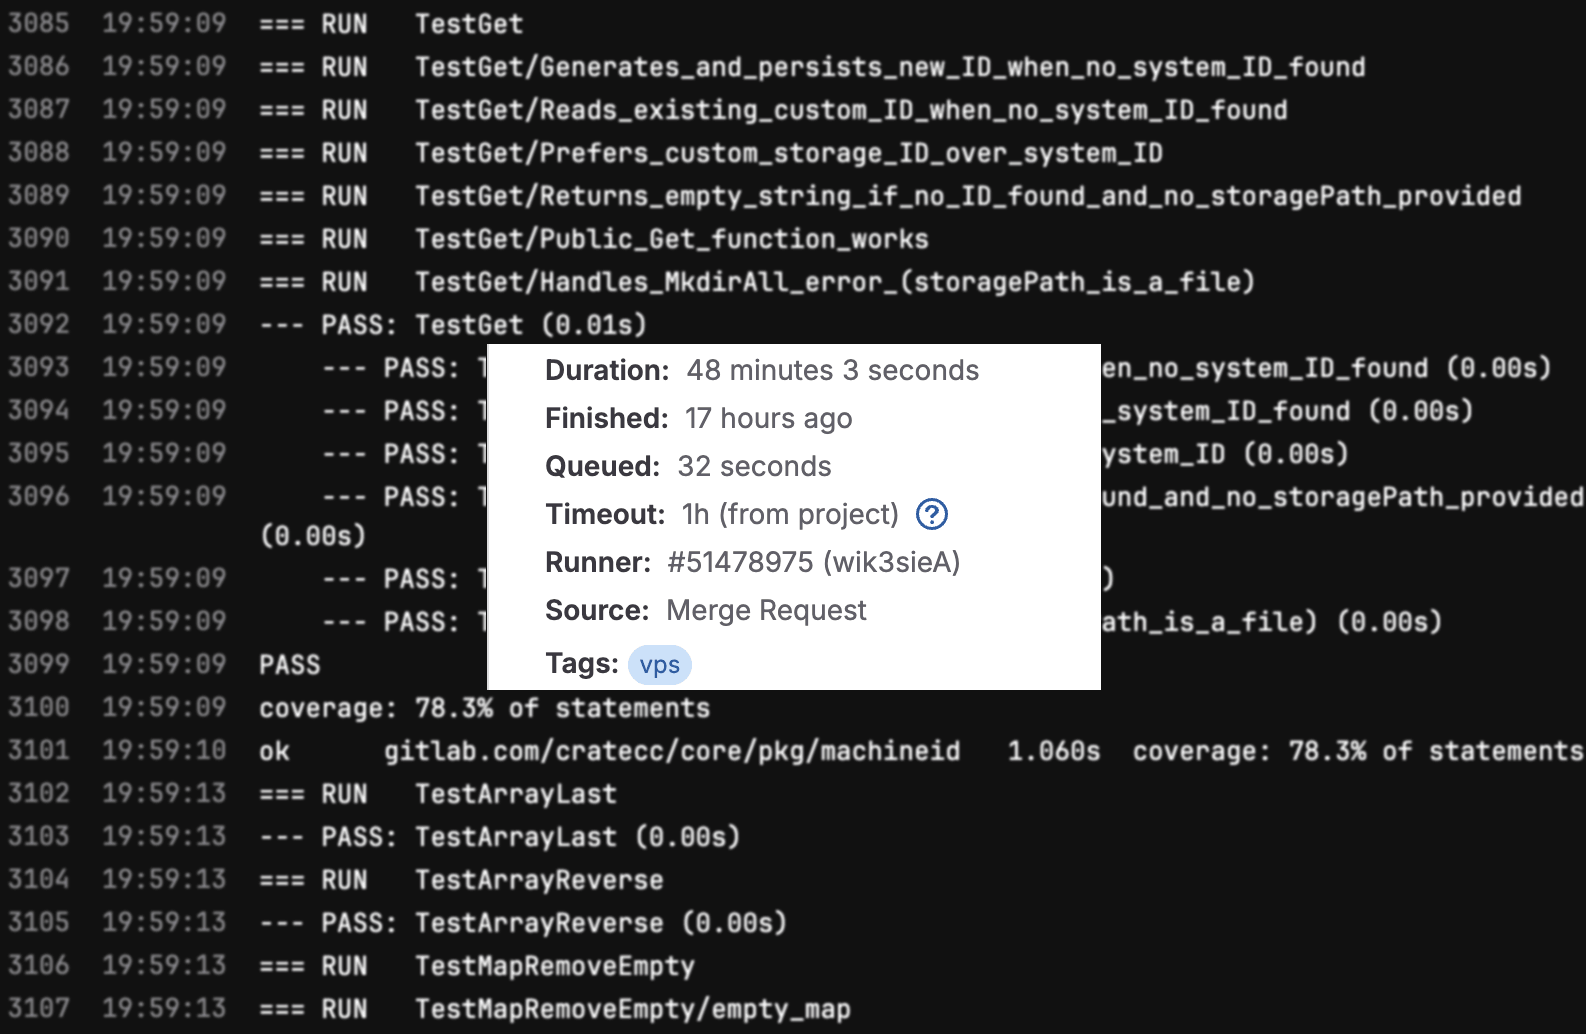Select log line number 3092
This screenshot has height=1034, width=1586.
coord(39,324)
